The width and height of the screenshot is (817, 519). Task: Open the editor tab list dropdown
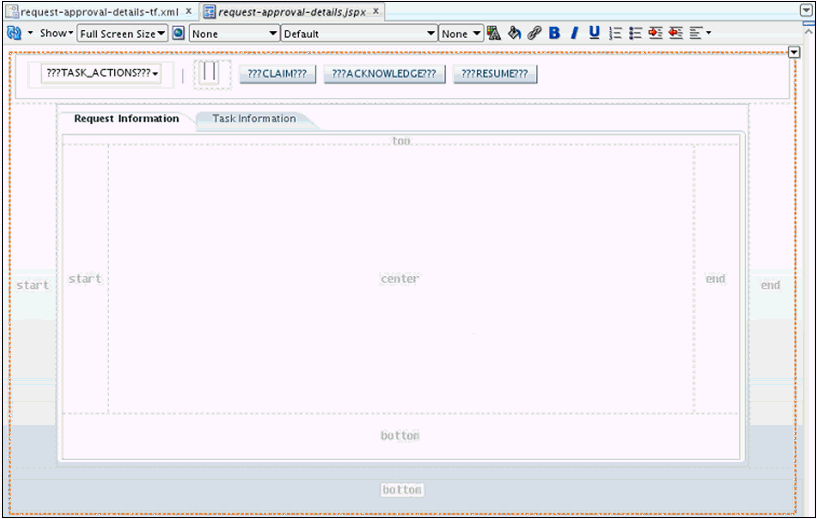[x=806, y=10]
